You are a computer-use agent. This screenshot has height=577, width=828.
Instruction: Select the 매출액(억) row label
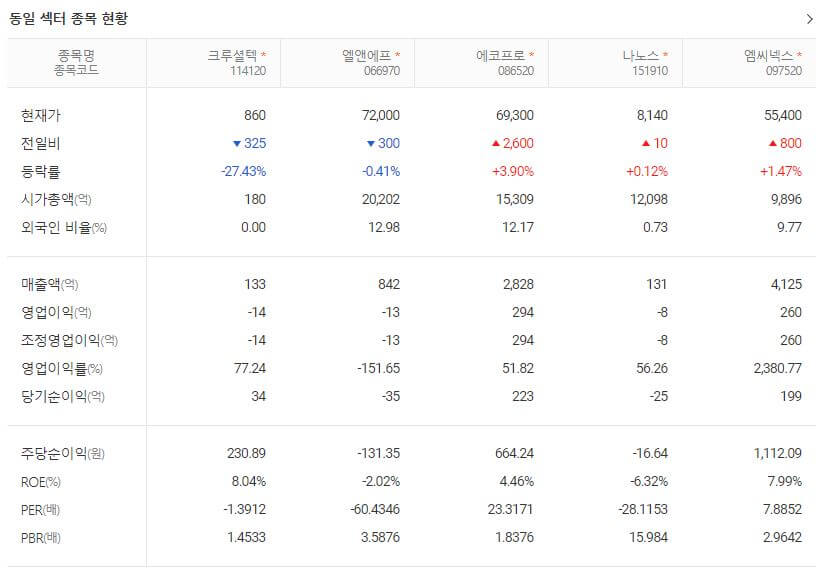click(50, 284)
